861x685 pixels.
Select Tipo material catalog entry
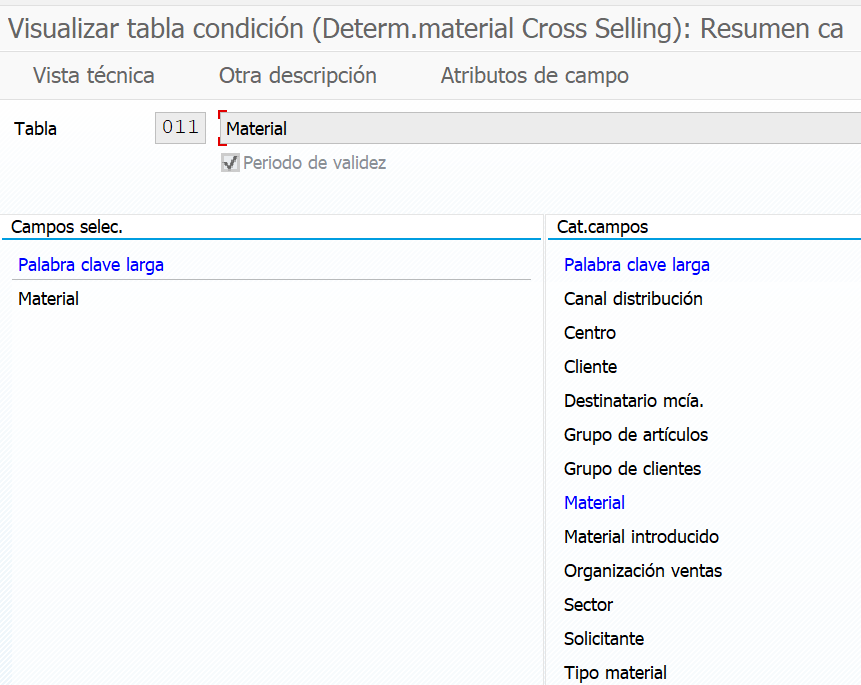coord(615,673)
